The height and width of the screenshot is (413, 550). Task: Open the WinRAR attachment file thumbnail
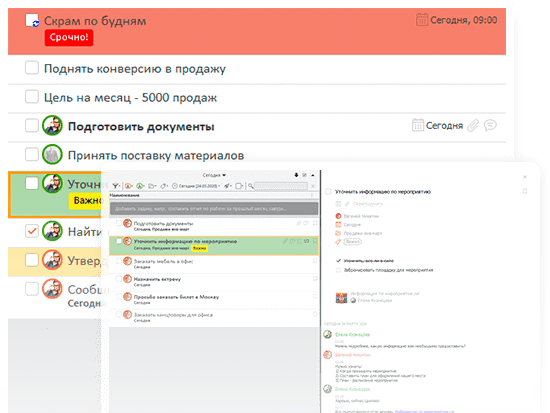(341, 298)
